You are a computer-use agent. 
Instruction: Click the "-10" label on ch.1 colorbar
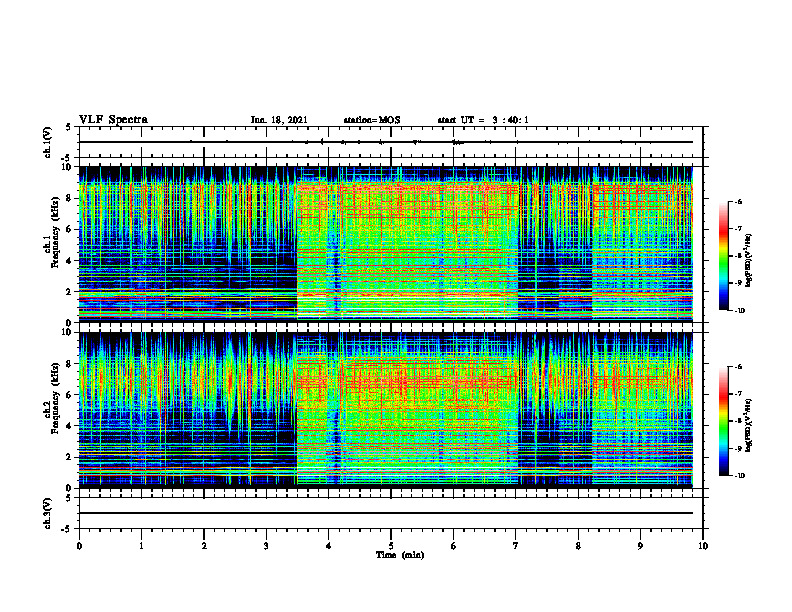(x=739, y=311)
